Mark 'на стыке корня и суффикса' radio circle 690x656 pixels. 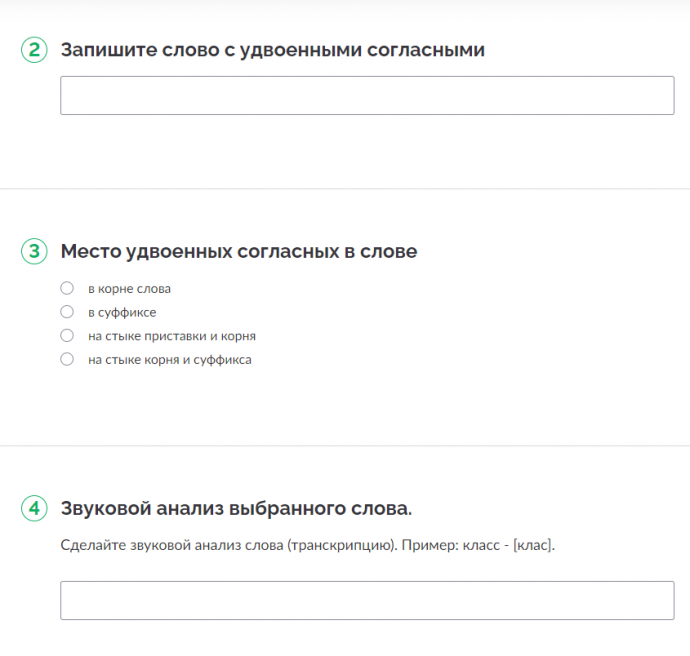pos(67,359)
